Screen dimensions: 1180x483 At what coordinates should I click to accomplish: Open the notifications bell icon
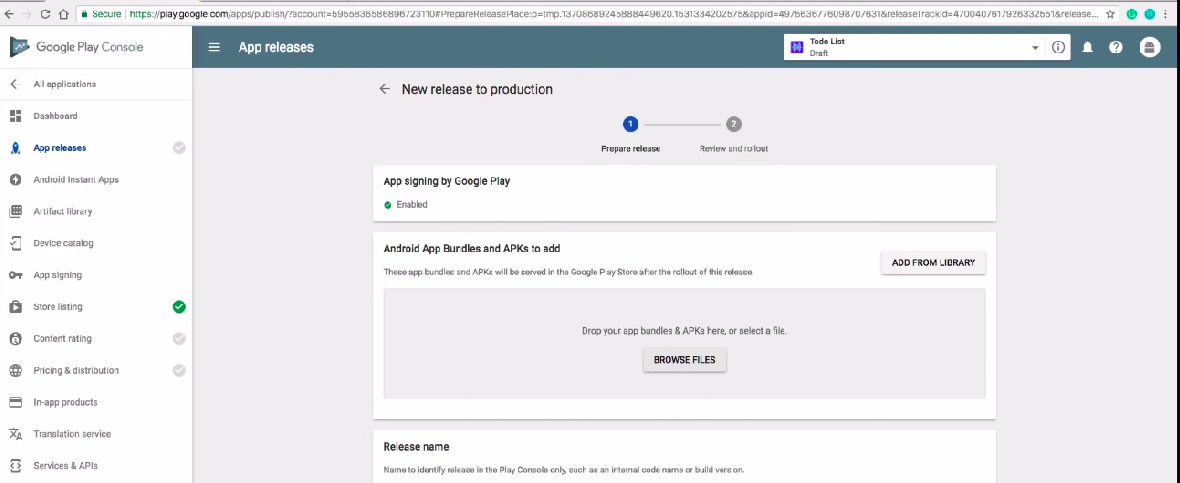coord(1087,47)
